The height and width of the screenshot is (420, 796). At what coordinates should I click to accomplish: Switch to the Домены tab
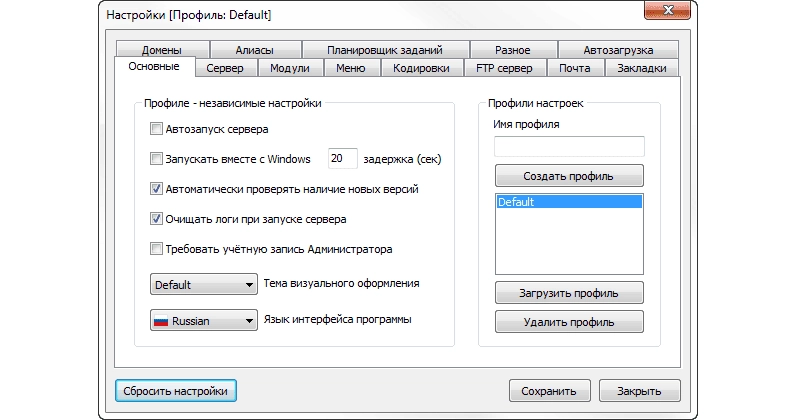[162, 49]
